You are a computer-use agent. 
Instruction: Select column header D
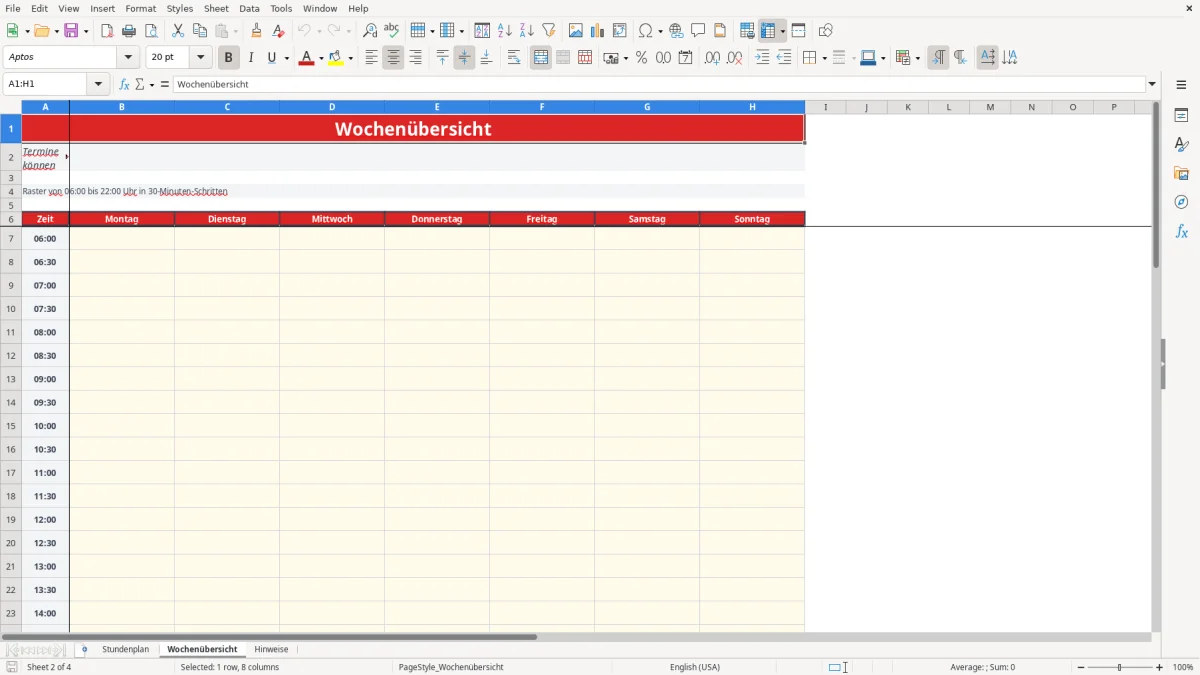(332, 107)
